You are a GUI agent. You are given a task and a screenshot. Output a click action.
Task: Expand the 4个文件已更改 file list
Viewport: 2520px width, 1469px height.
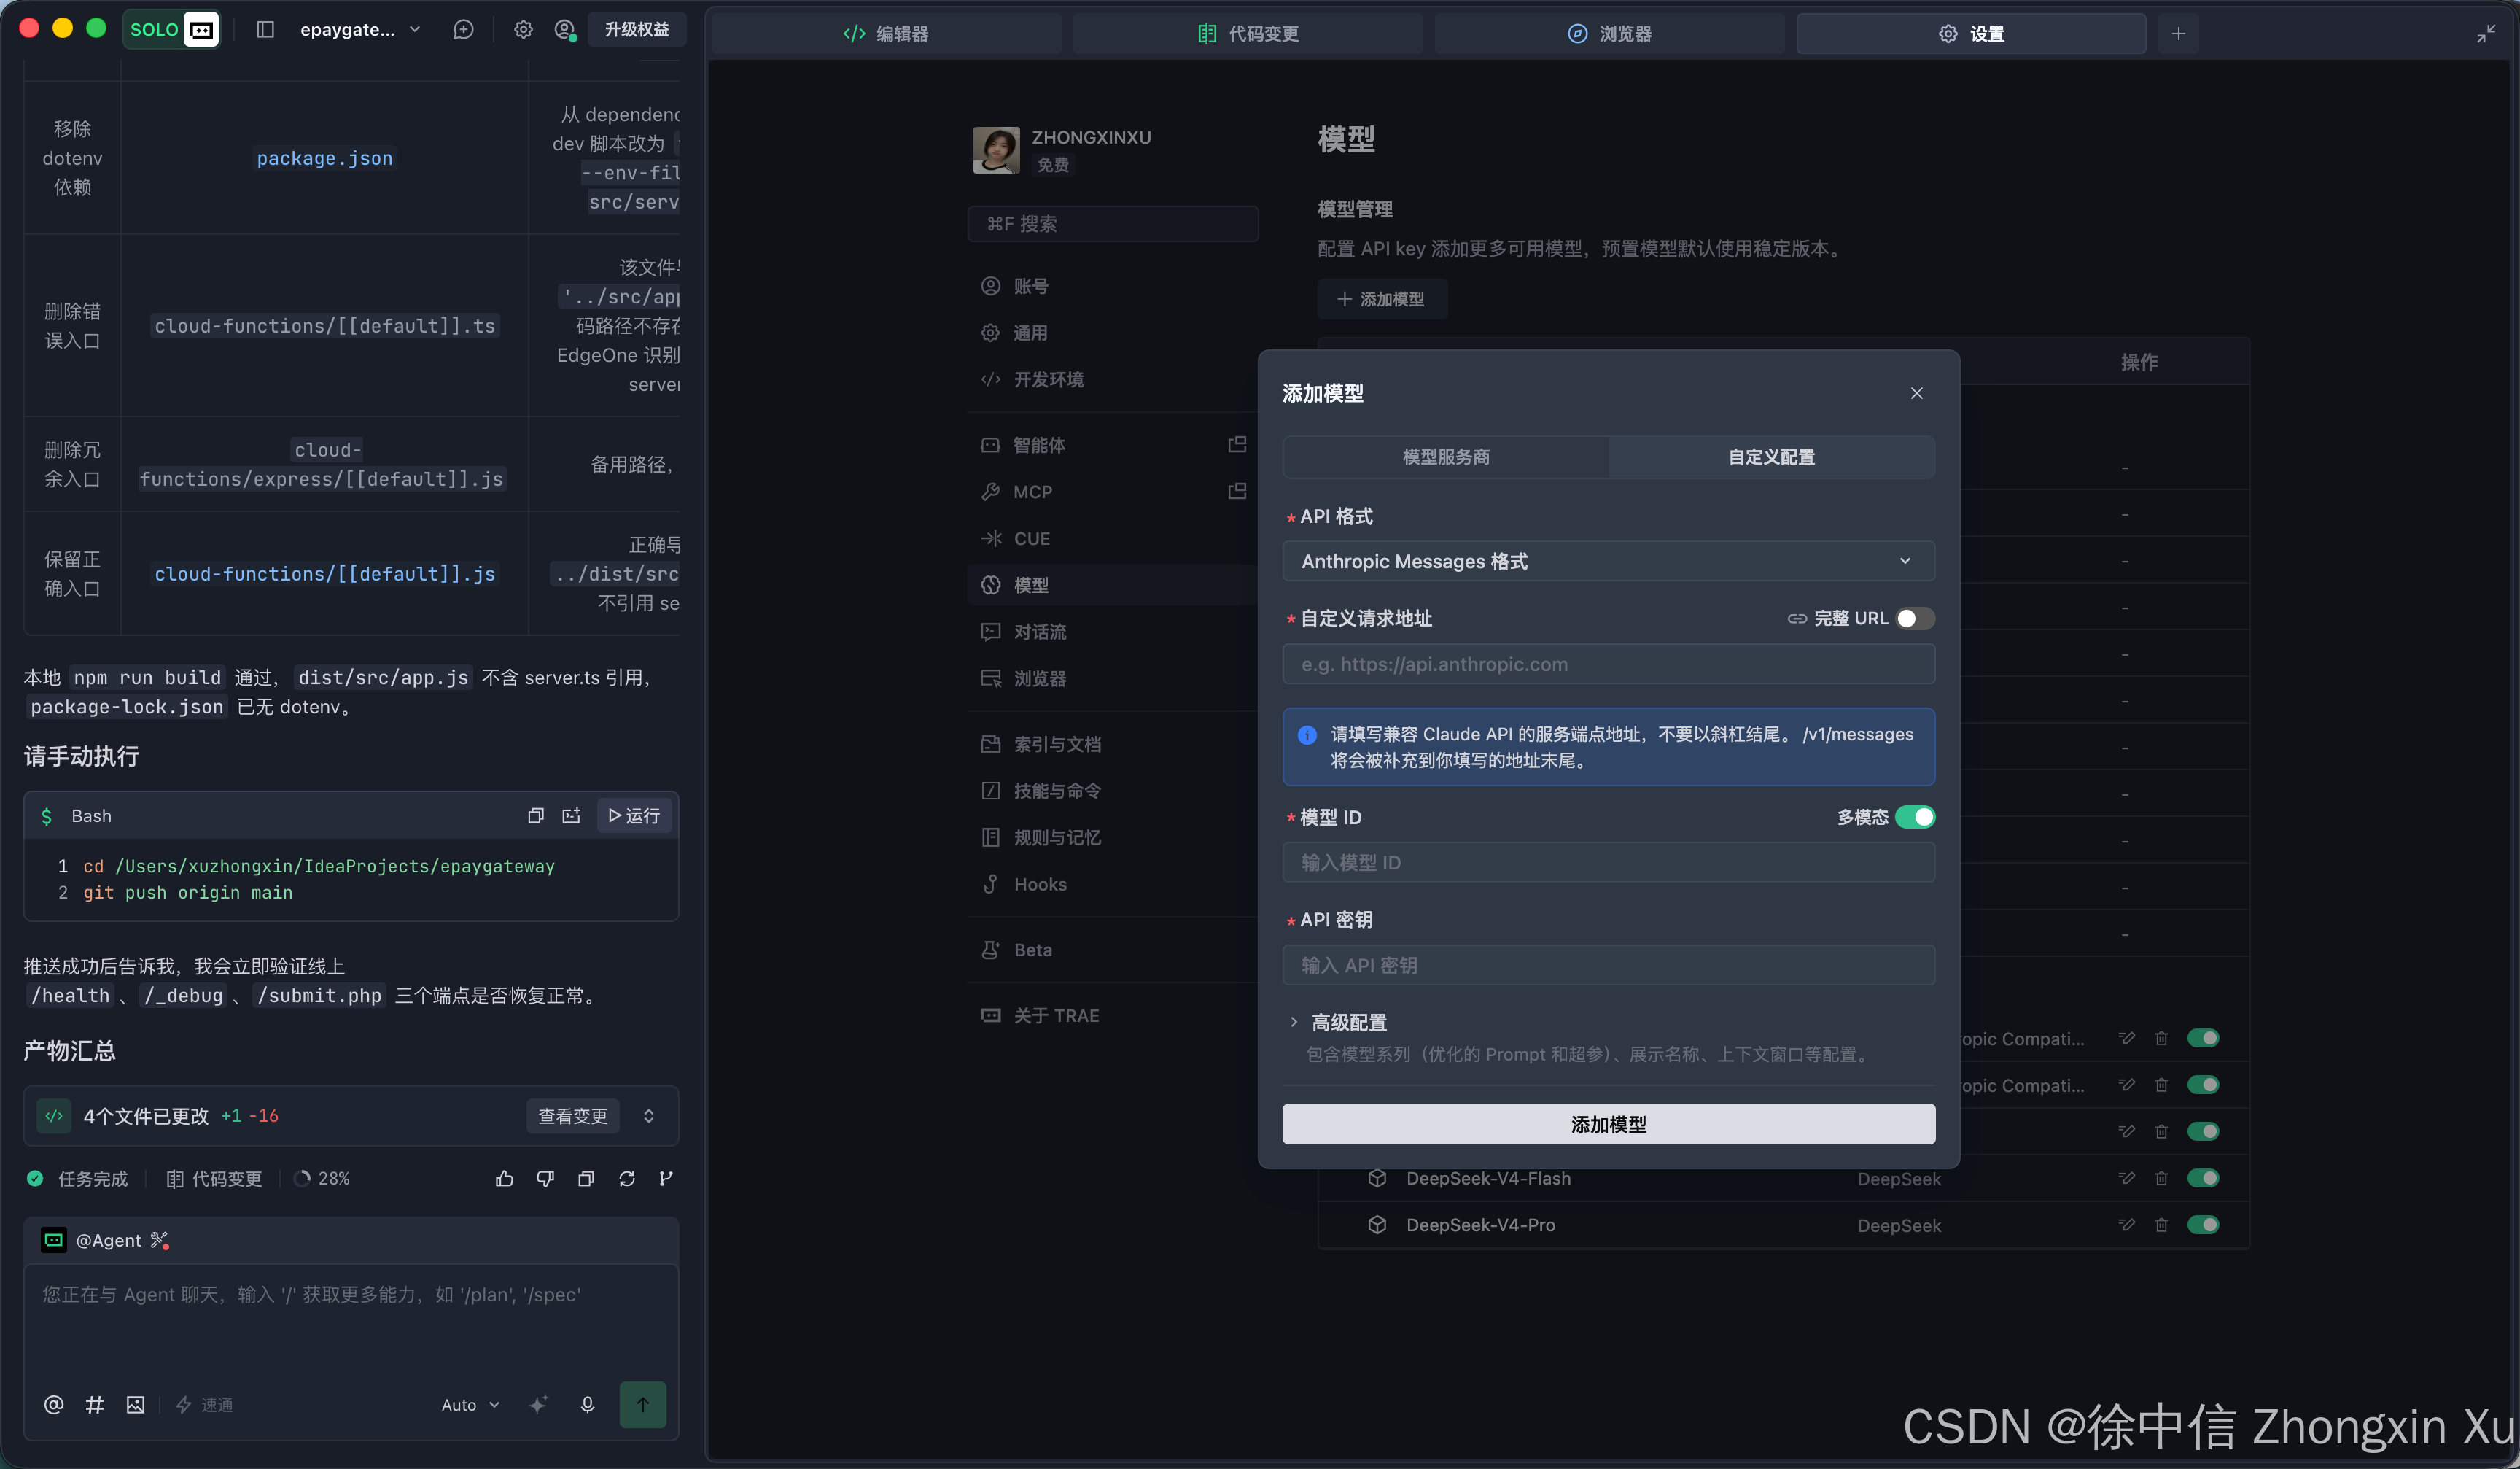(x=649, y=1116)
